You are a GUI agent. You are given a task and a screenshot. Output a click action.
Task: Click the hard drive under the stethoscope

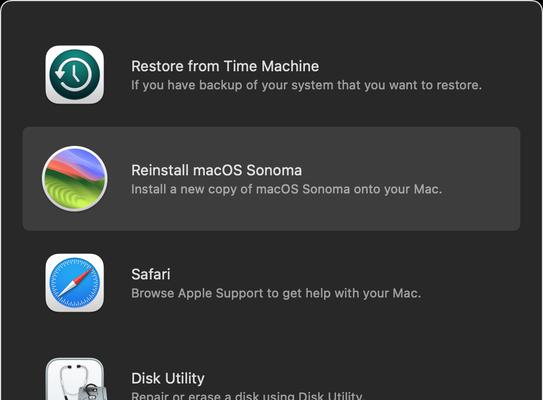(x=92, y=393)
